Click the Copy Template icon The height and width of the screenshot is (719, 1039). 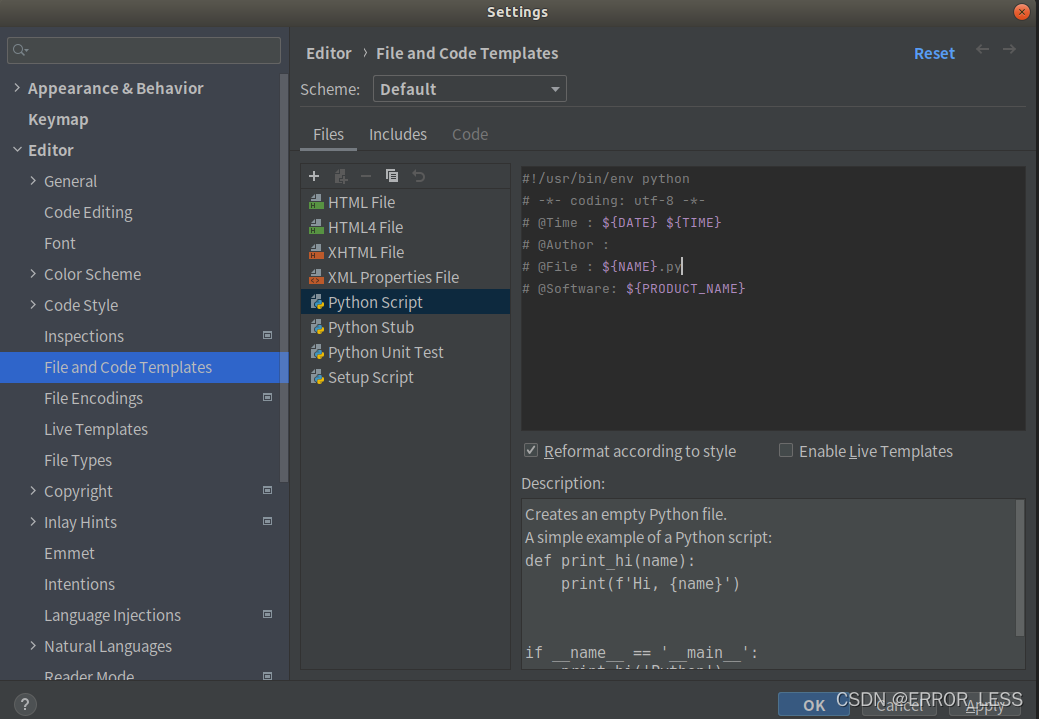(392, 176)
